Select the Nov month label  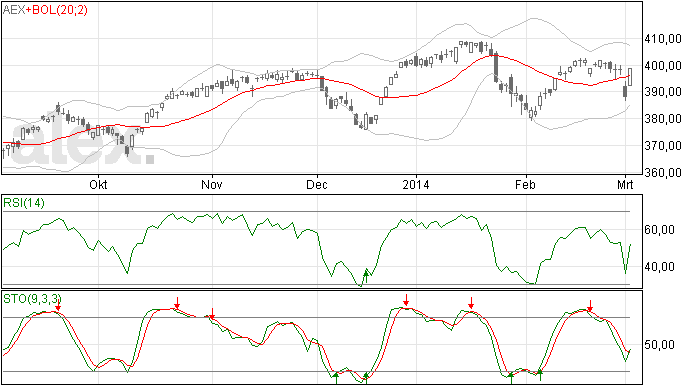[x=212, y=184]
